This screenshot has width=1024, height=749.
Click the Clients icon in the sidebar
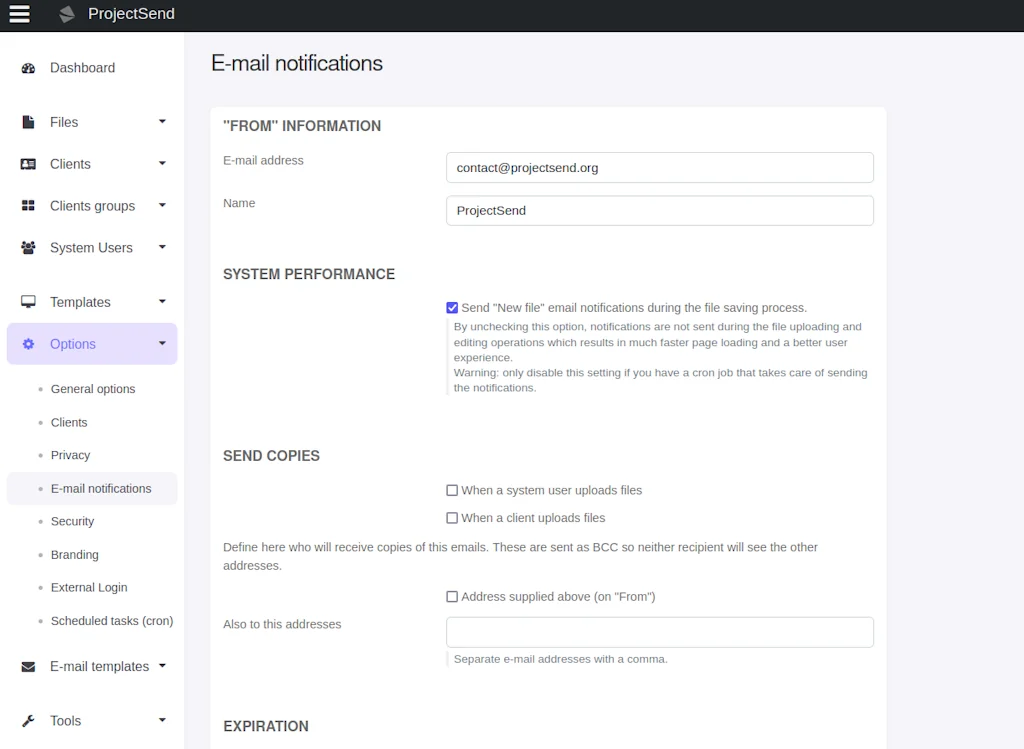click(x=27, y=163)
